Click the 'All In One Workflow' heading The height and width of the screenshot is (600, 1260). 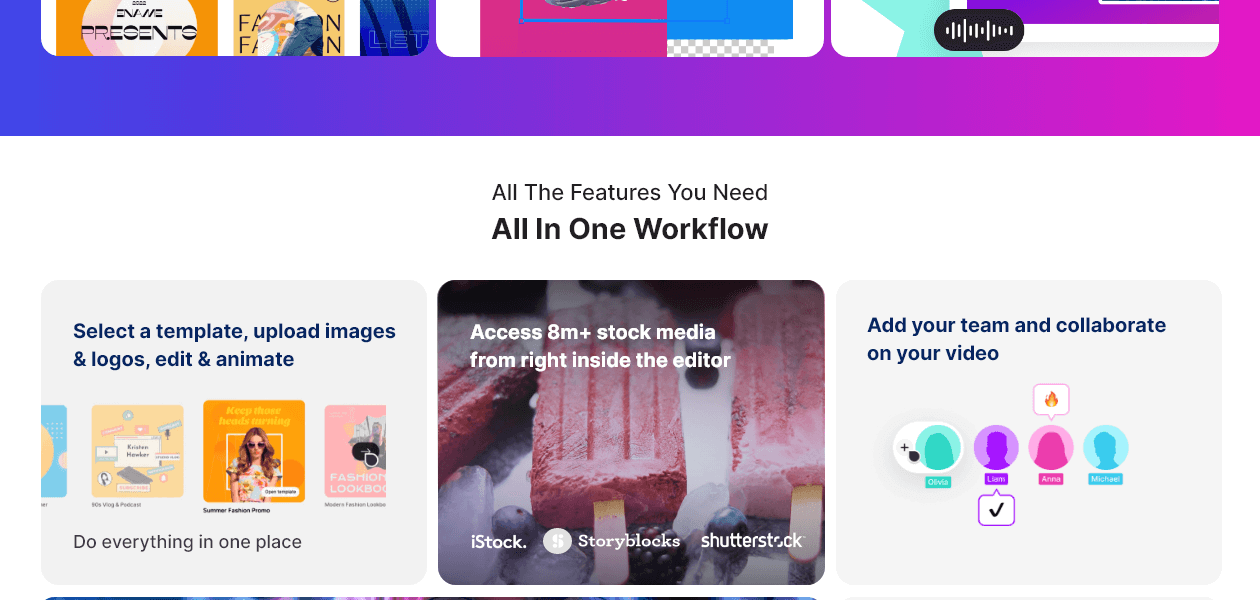(x=630, y=229)
